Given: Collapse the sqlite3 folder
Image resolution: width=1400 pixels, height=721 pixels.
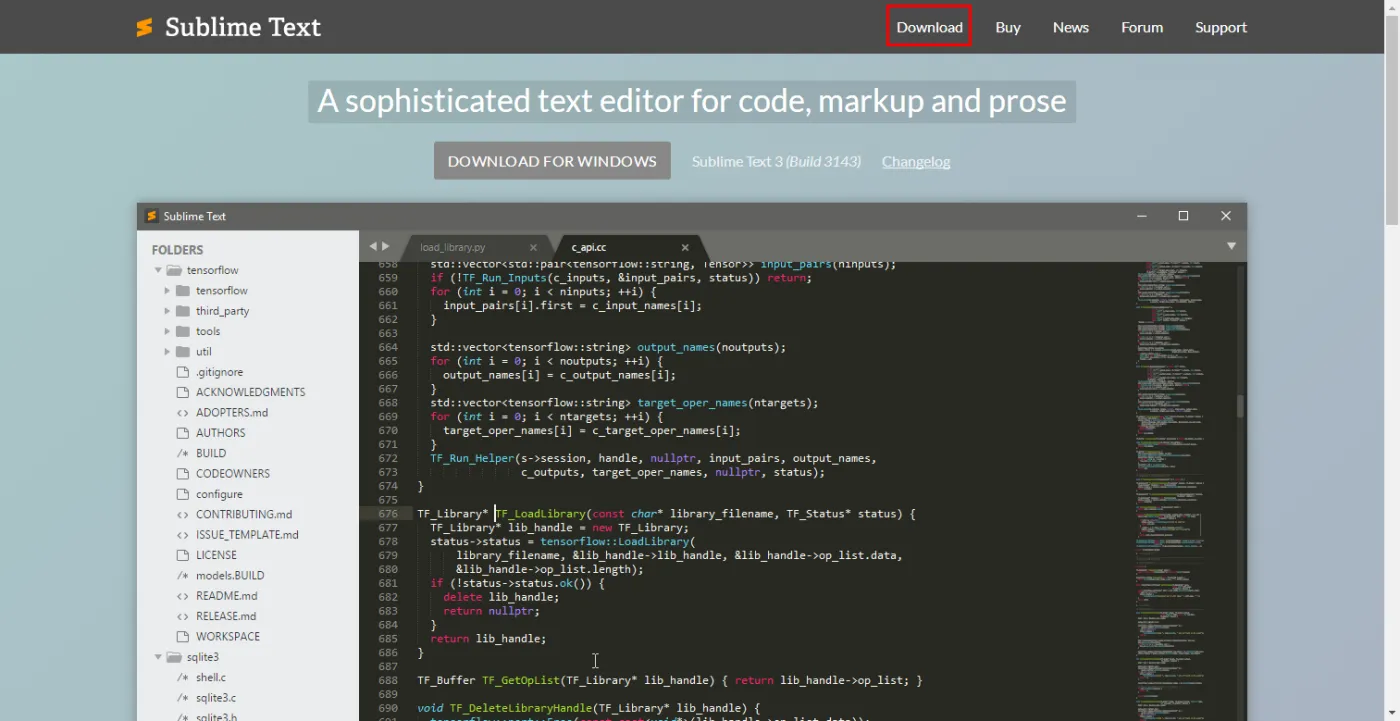Looking at the screenshot, I should tap(158, 657).
